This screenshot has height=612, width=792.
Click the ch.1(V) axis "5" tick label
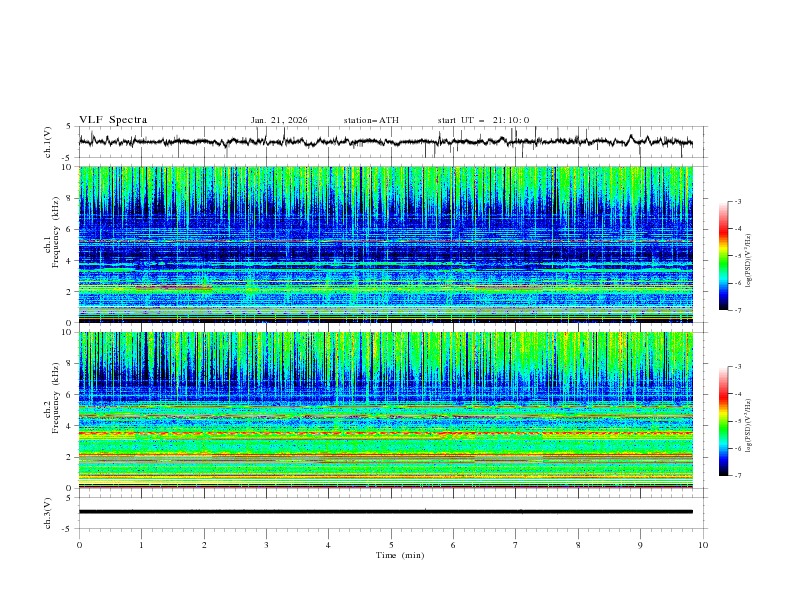tap(70, 127)
